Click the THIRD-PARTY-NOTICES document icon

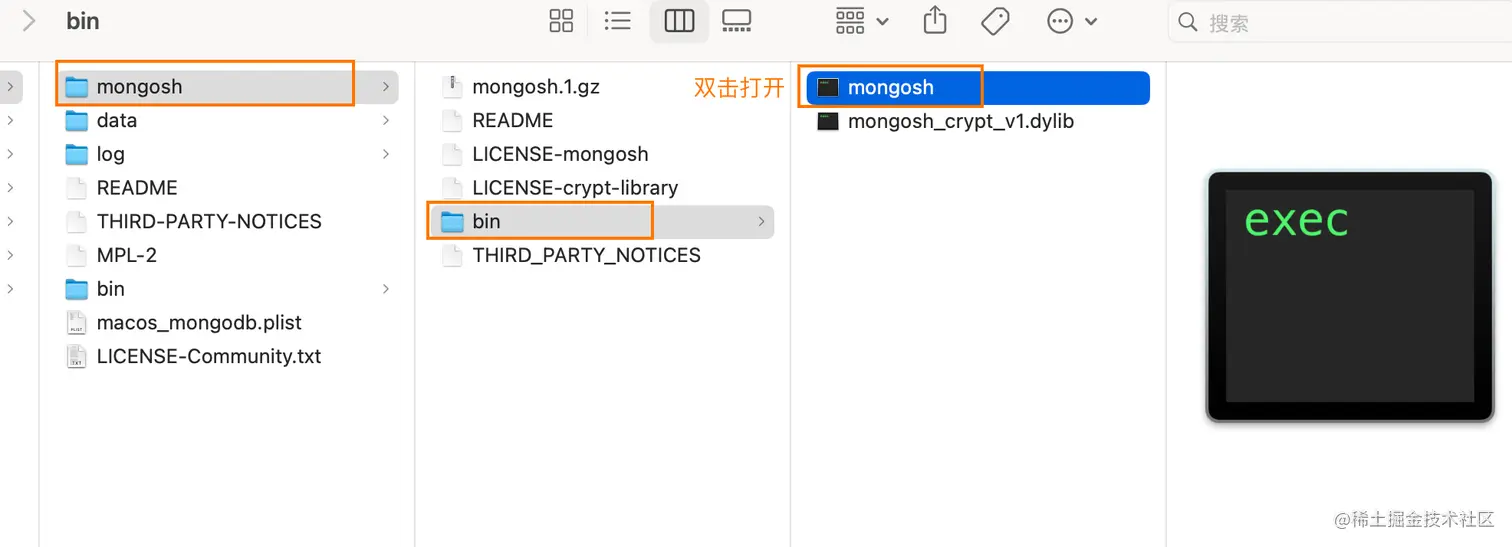coord(77,221)
